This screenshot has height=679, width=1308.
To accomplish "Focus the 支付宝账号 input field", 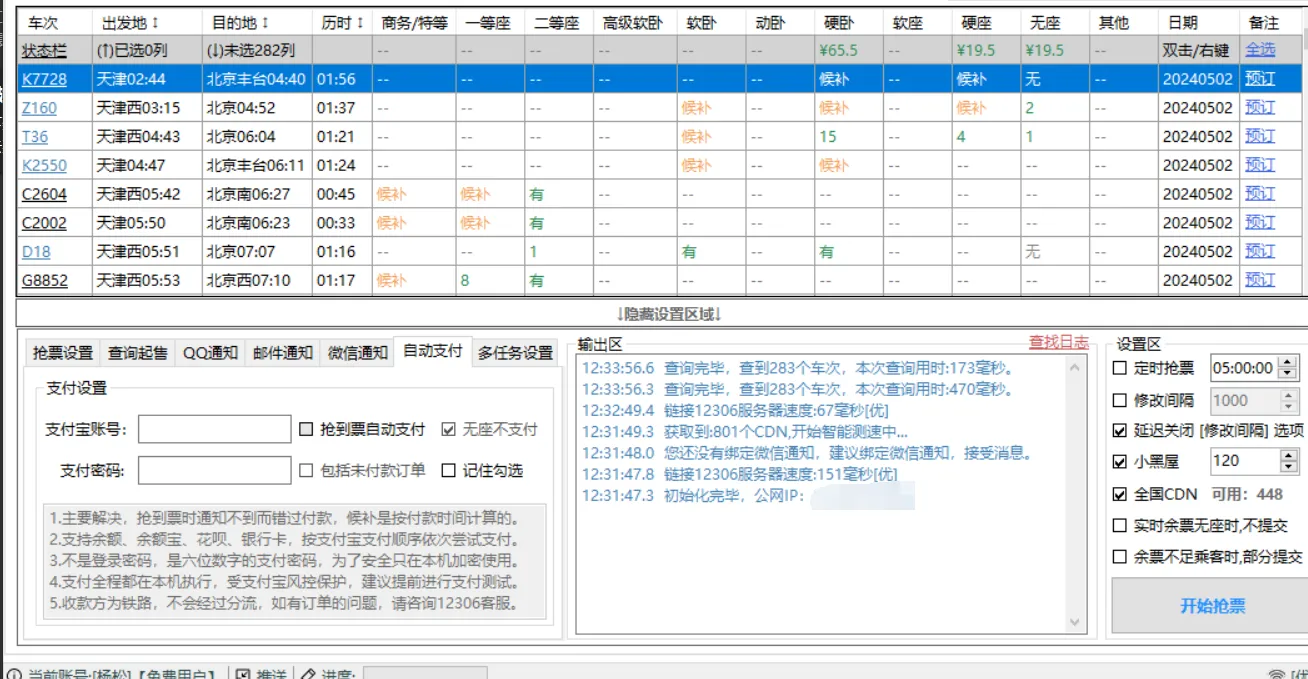I will (215, 430).
